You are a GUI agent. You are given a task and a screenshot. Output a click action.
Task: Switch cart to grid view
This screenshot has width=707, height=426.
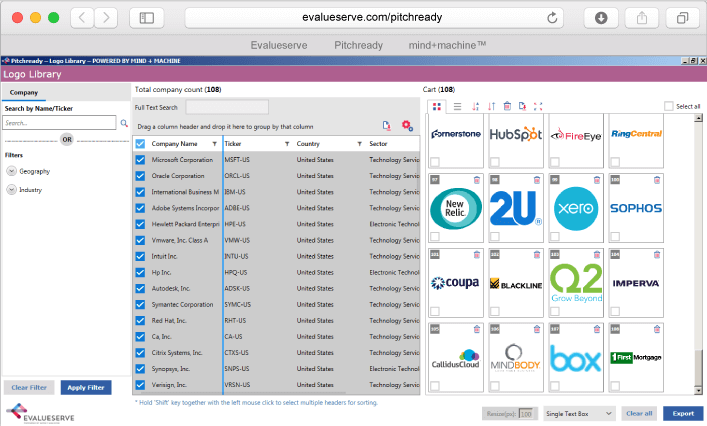pyautogui.click(x=436, y=106)
